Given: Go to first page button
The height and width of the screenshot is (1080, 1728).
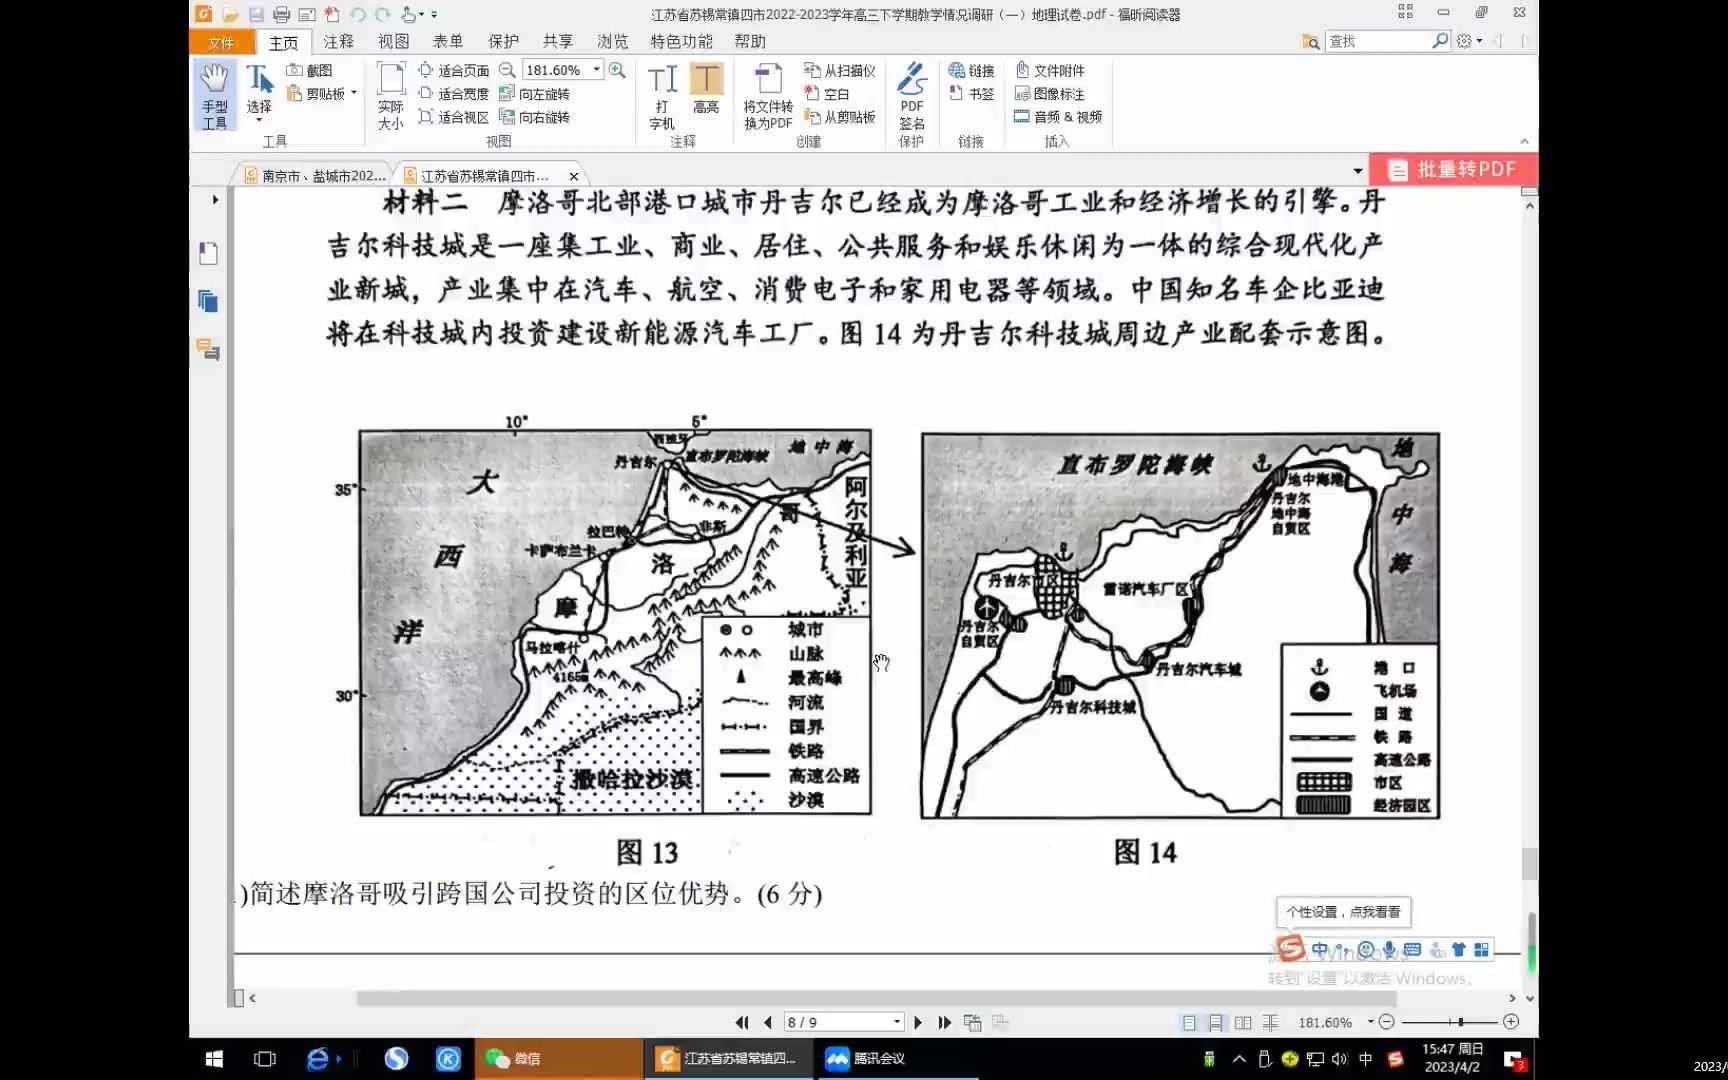Looking at the screenshot, I should click(741, 1022).
